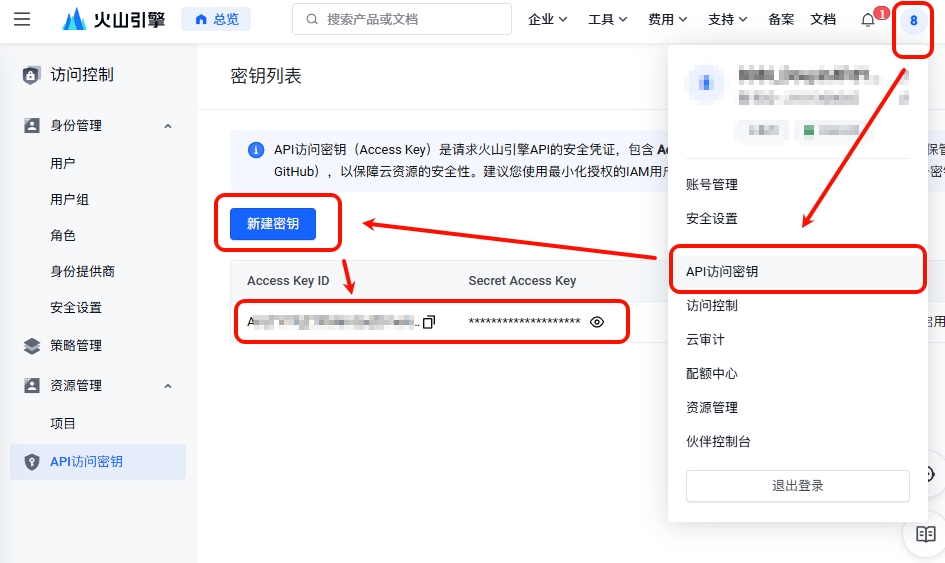945x563 pixels.
Task: Expand the 企业 dropdown menu
Action: 547,19
